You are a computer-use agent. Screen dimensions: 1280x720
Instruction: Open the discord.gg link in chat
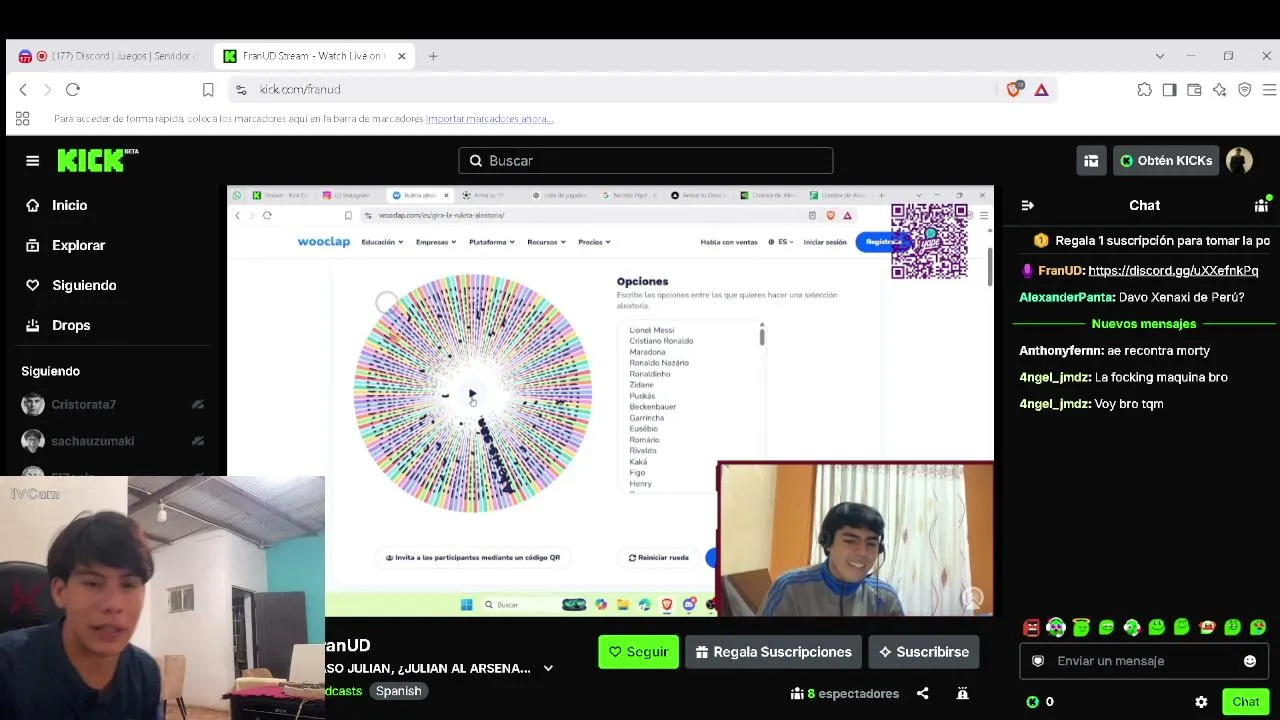pos(1173,270)
